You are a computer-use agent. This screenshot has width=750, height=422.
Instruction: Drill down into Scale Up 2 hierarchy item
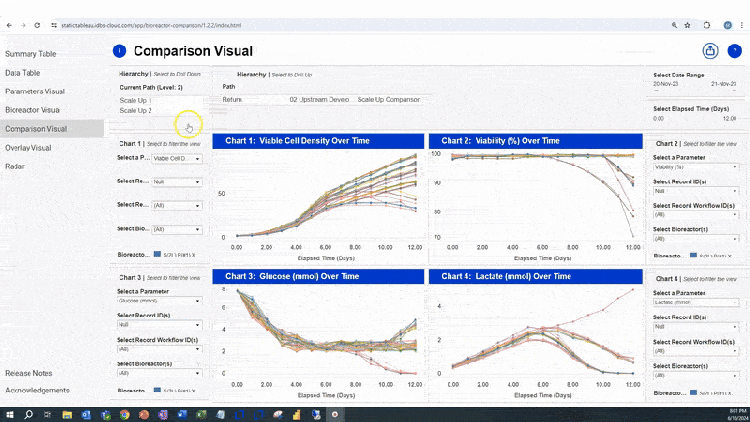pos(136,111)
